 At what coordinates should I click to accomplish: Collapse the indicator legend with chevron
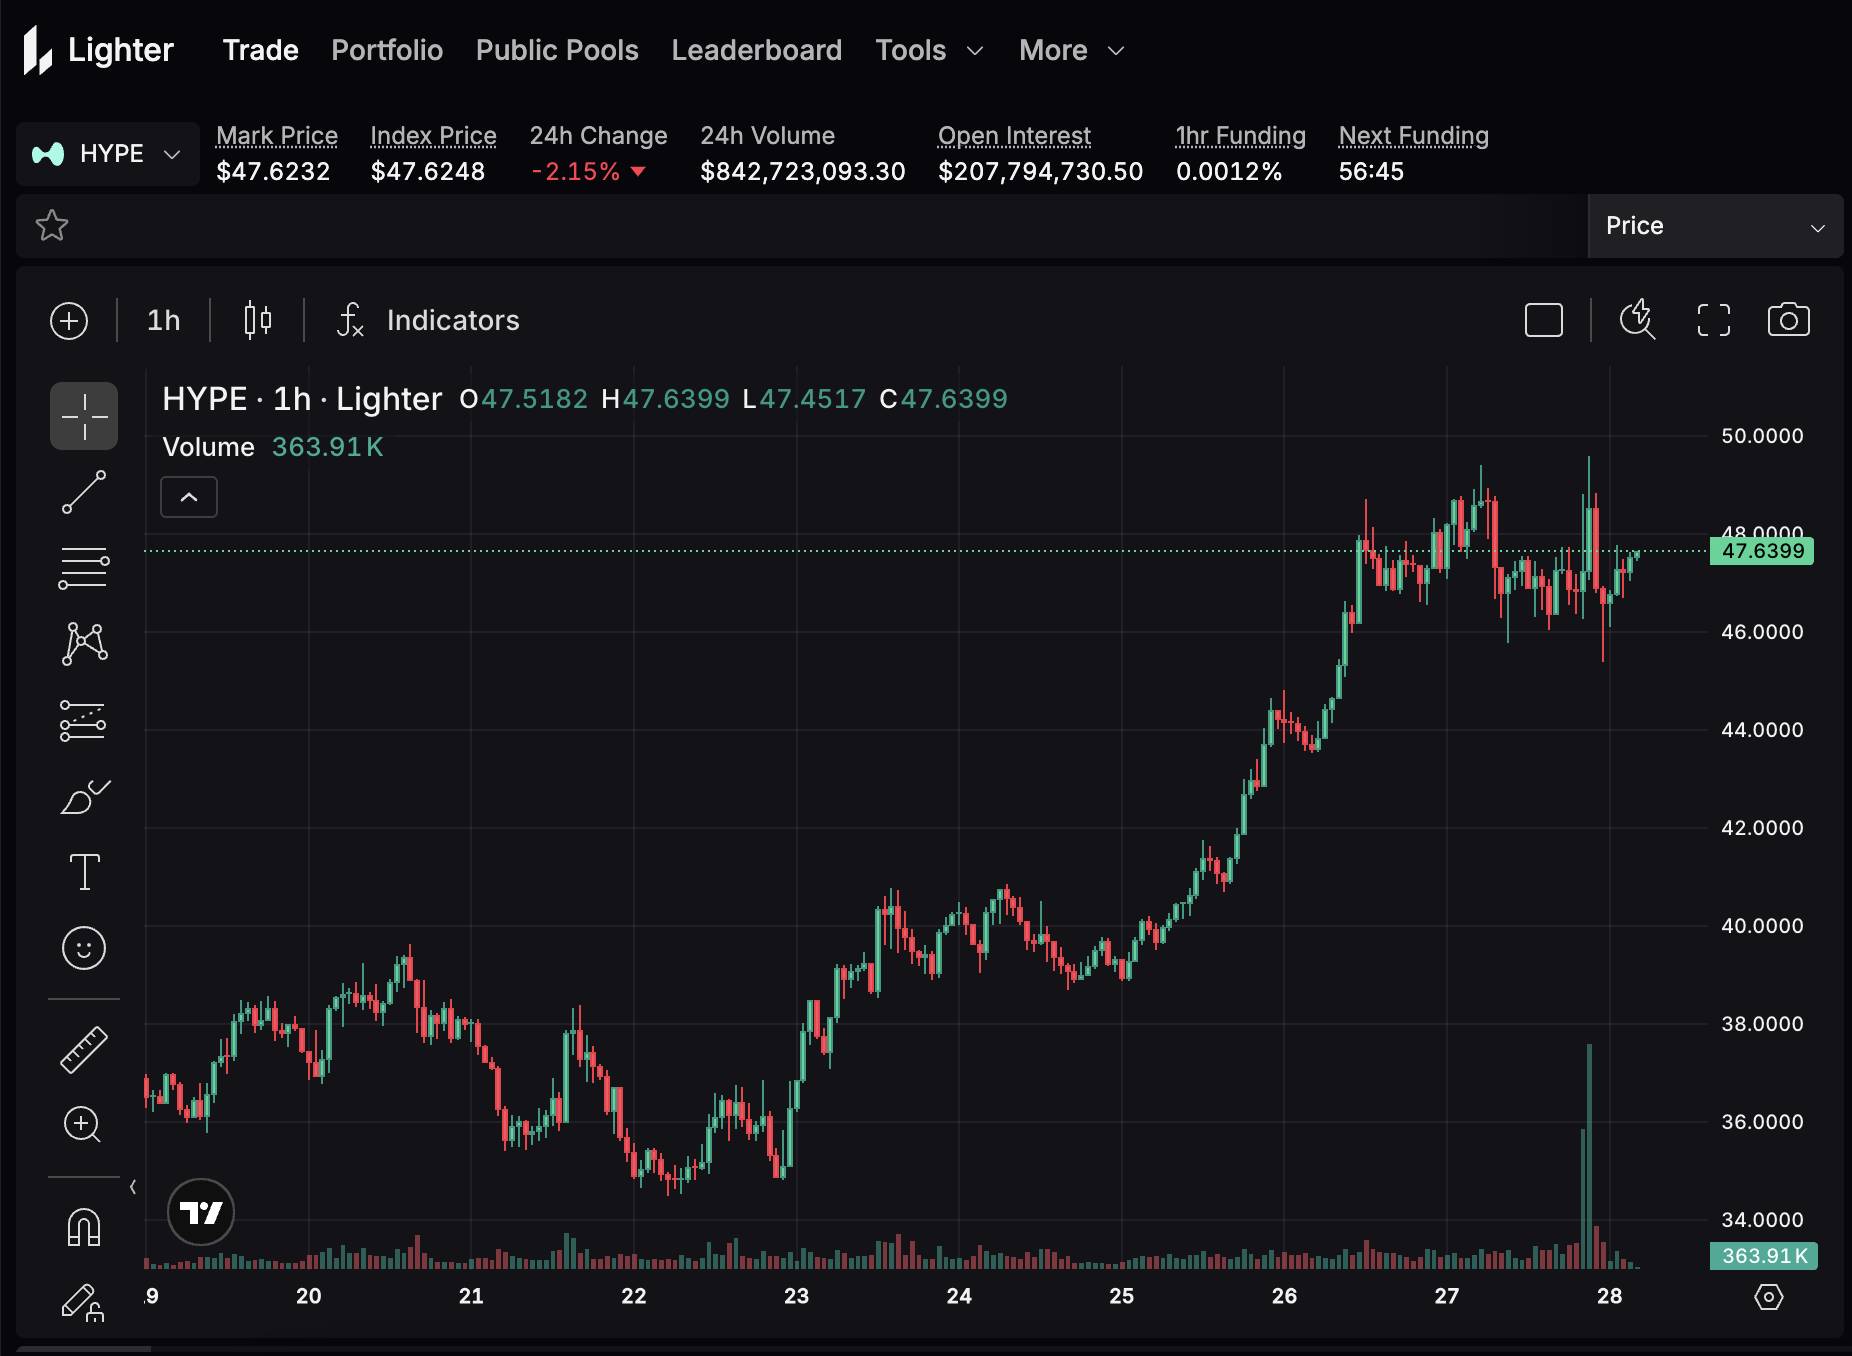click(x=189, y=497)
